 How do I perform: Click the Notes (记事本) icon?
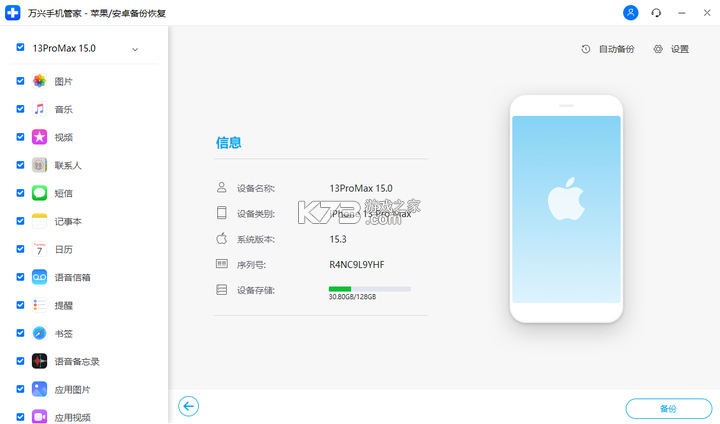point(39,221)
